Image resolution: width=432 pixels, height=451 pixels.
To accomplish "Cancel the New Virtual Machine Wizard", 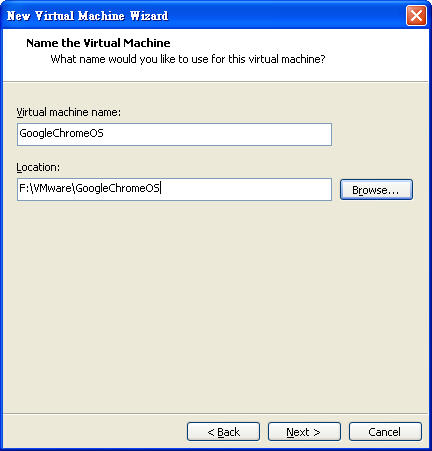I will tap(385, 432).
